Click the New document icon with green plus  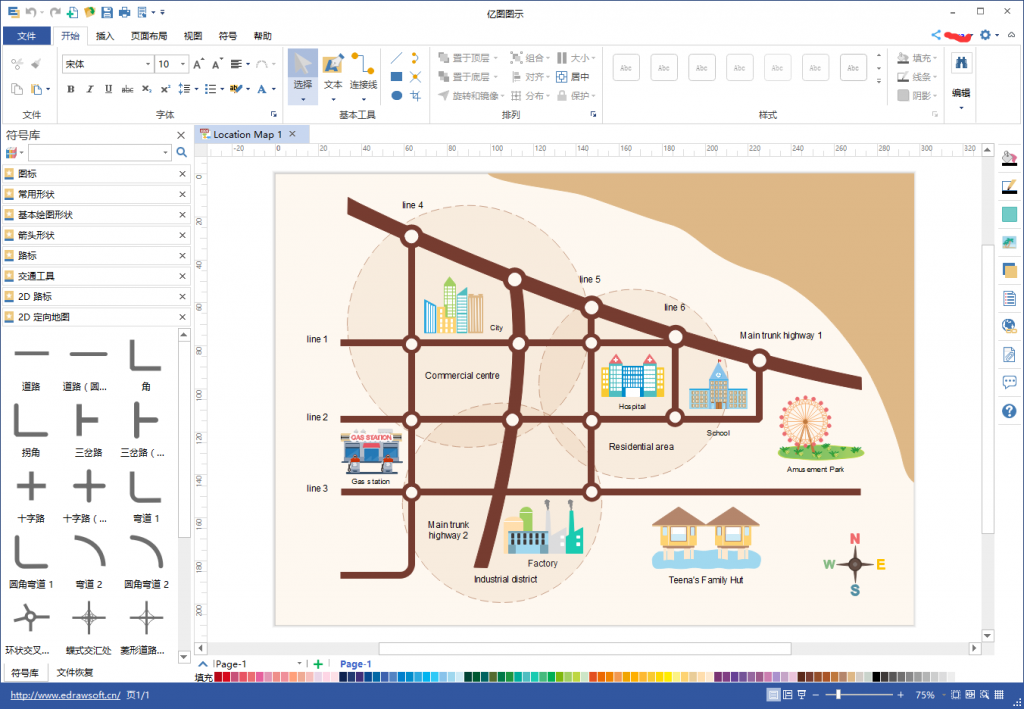(72, 12)
